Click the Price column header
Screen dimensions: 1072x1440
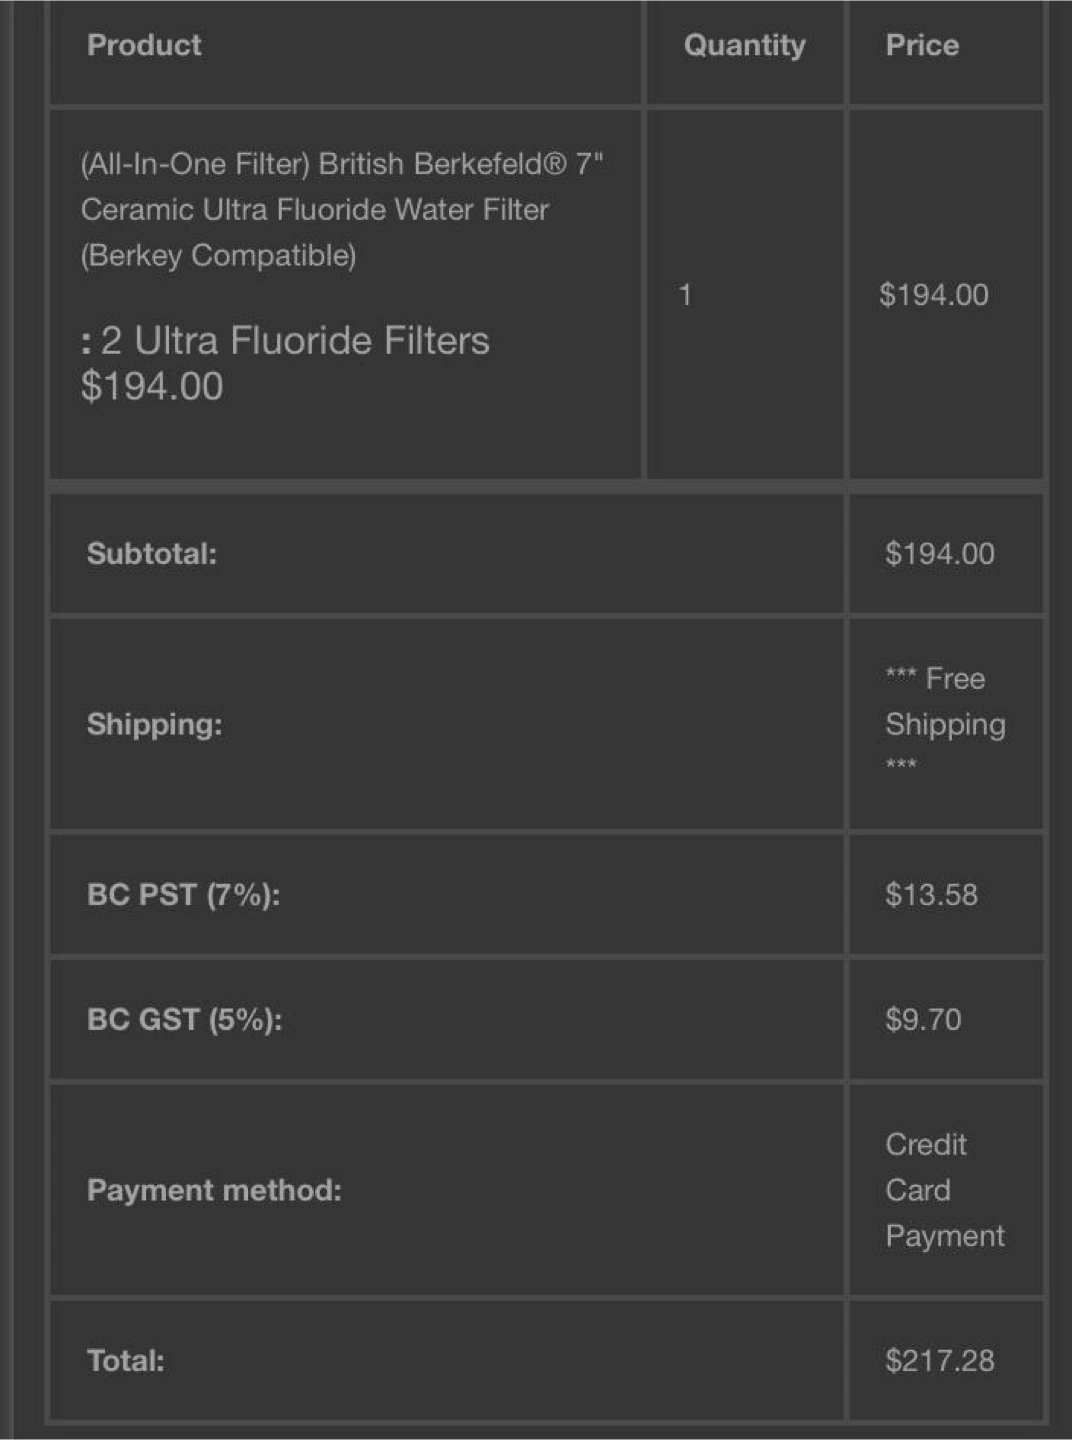click(922, 45)
